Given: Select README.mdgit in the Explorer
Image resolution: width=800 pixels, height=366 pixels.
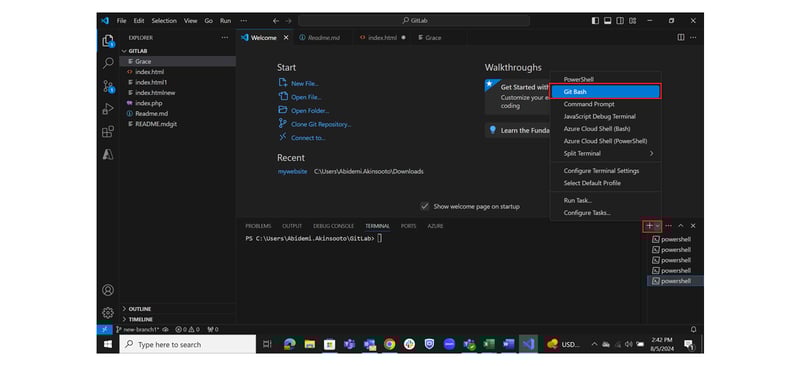Looking at the screenshot, I should (x=156, y=124).
